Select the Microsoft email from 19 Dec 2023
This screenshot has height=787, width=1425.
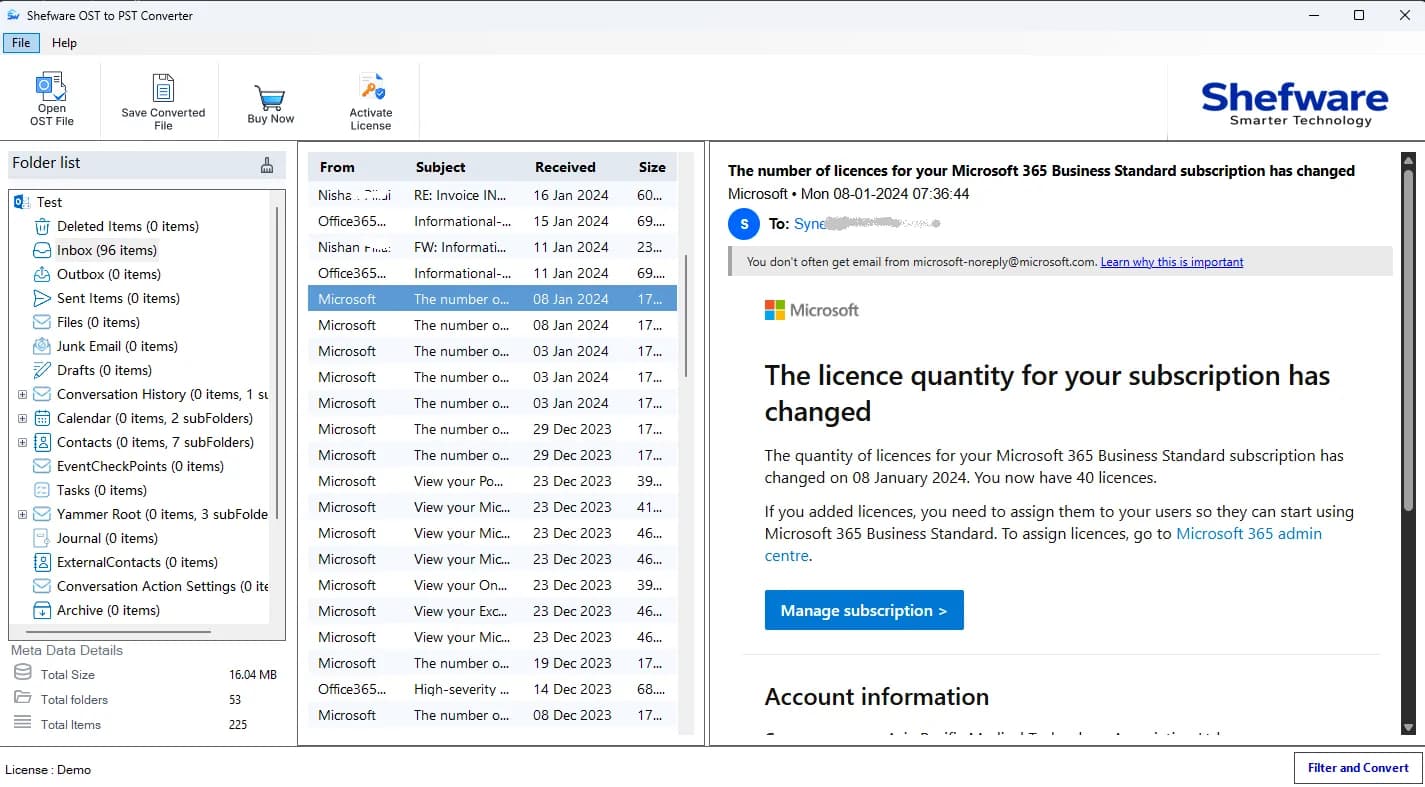[x=492, y=663]
